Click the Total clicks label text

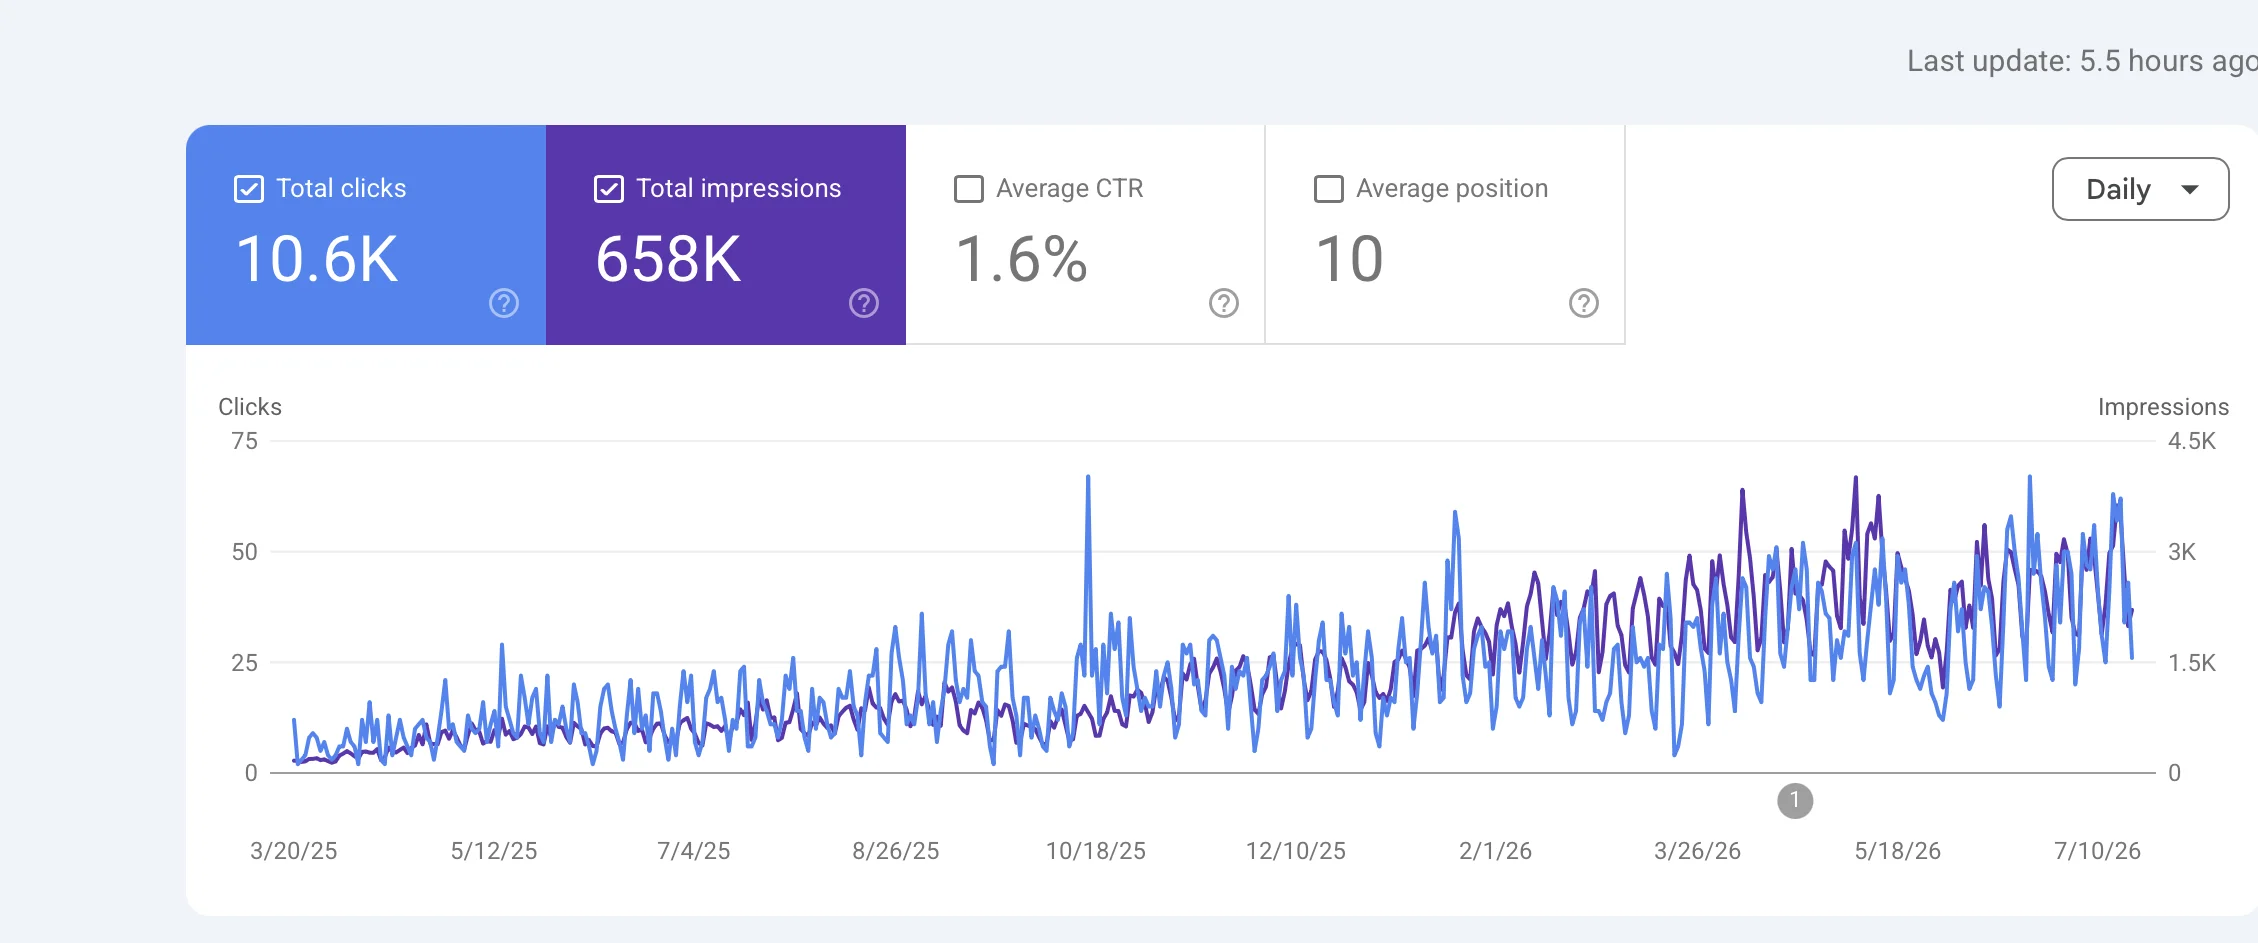point(341,188)
